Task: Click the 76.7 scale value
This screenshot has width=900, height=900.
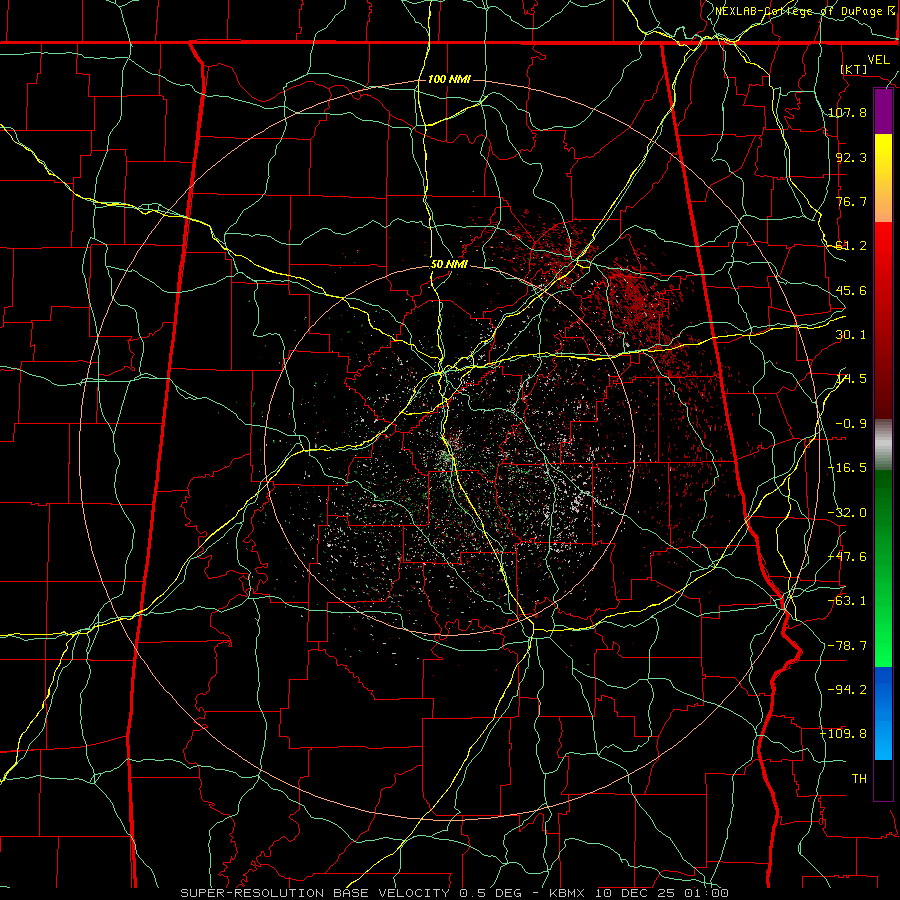Action: [x=851, y=201]
